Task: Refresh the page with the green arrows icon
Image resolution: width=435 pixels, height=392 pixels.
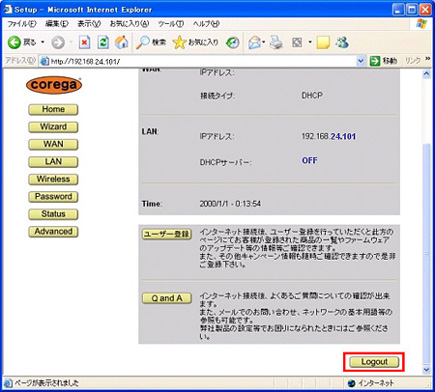Action: pyautogui.click(x=103, y=42)
